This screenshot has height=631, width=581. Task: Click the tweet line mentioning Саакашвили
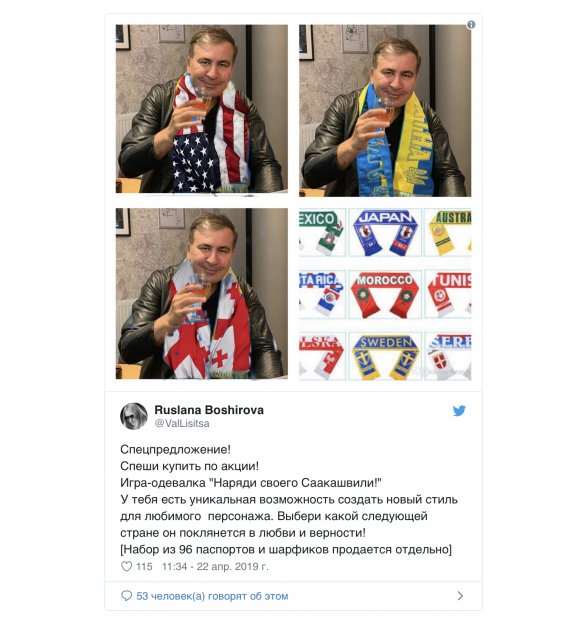[x=251, y=483]
